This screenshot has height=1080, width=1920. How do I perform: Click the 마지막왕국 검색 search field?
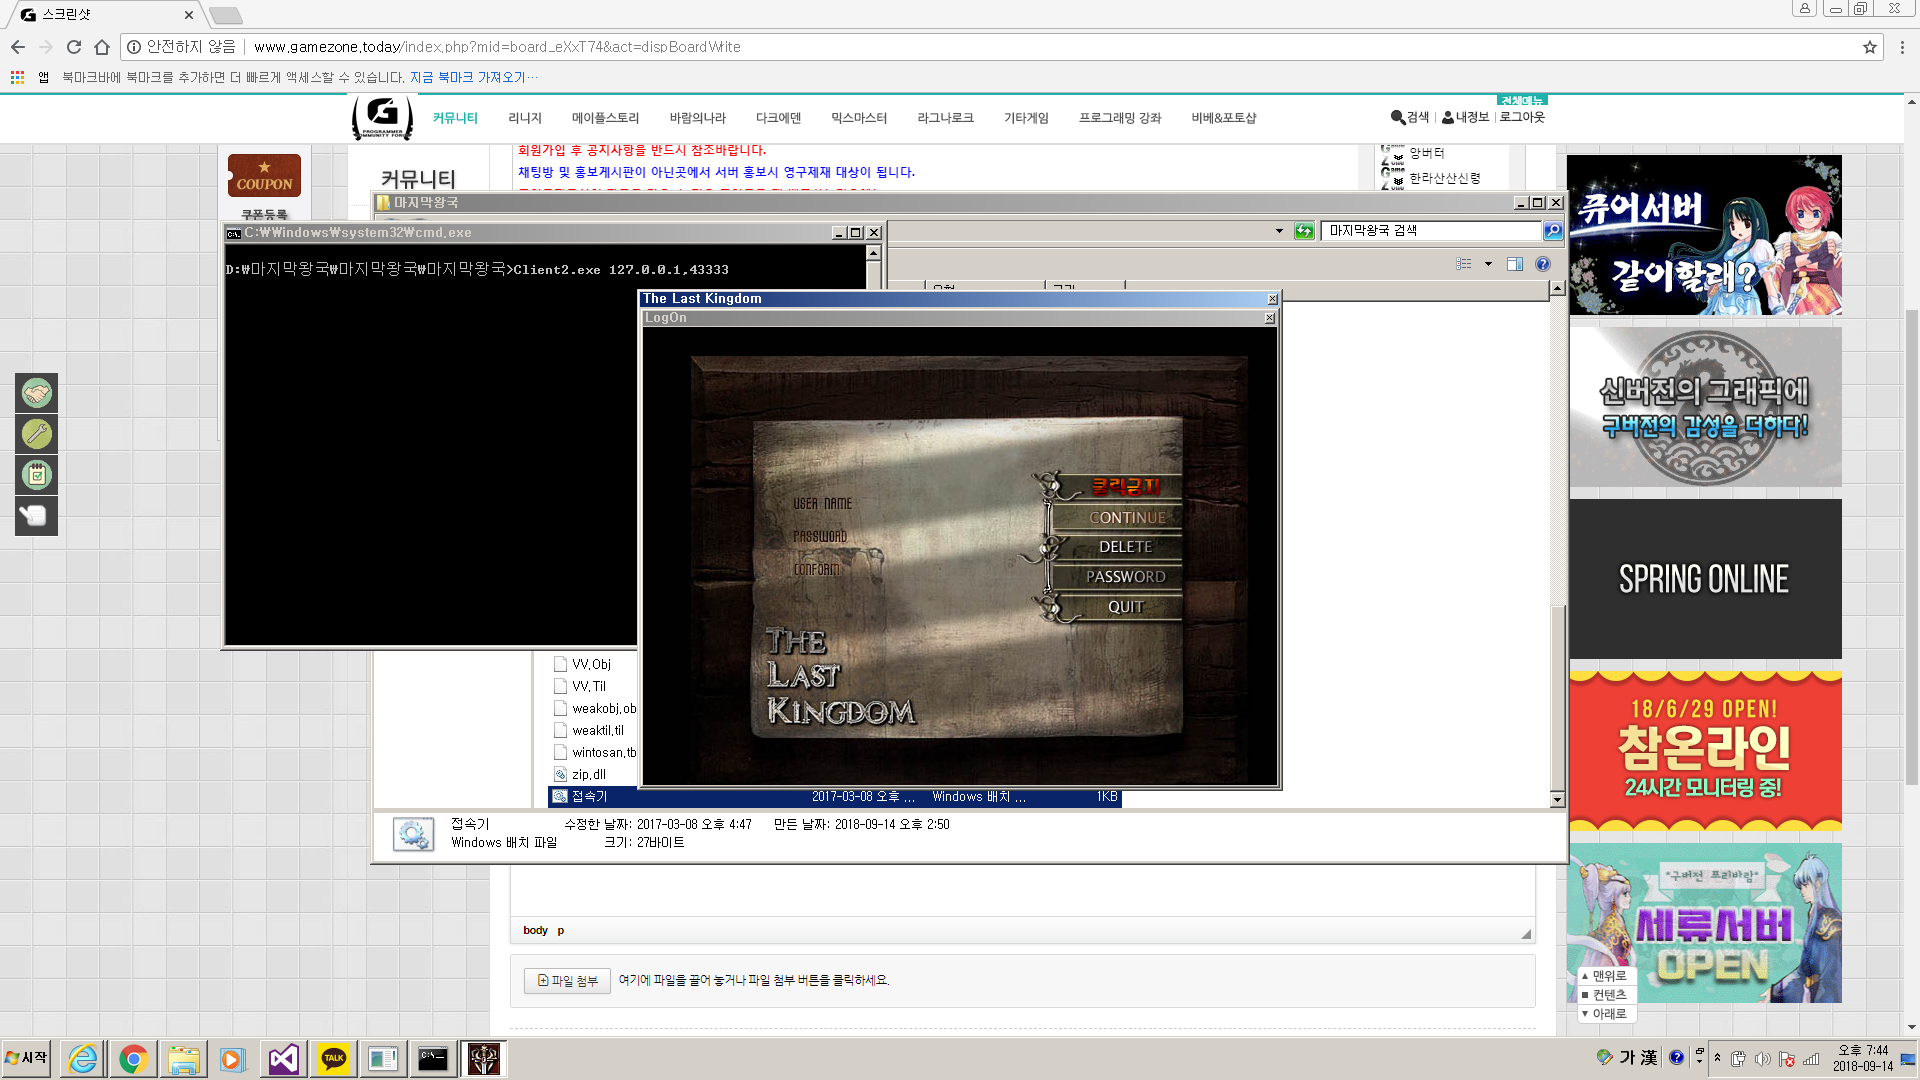1430,231
